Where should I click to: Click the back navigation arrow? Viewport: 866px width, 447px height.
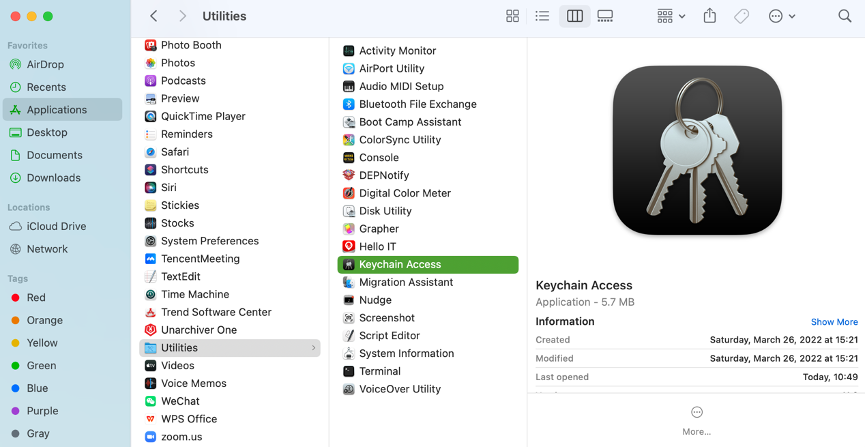pyautogui.click(x=153, y=16)
